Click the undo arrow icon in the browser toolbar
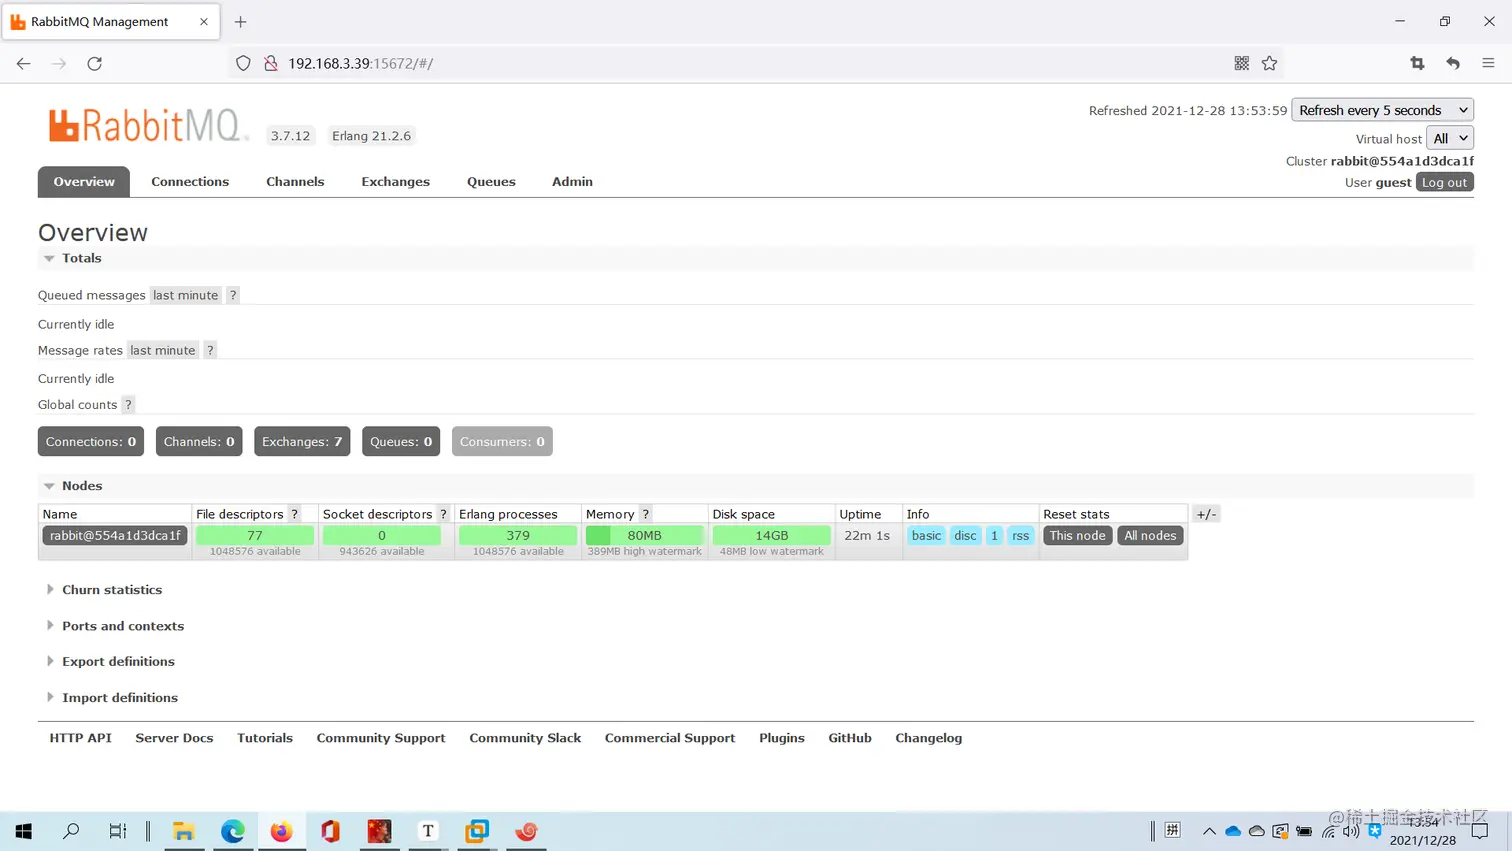 click(x=1453, y=63)
